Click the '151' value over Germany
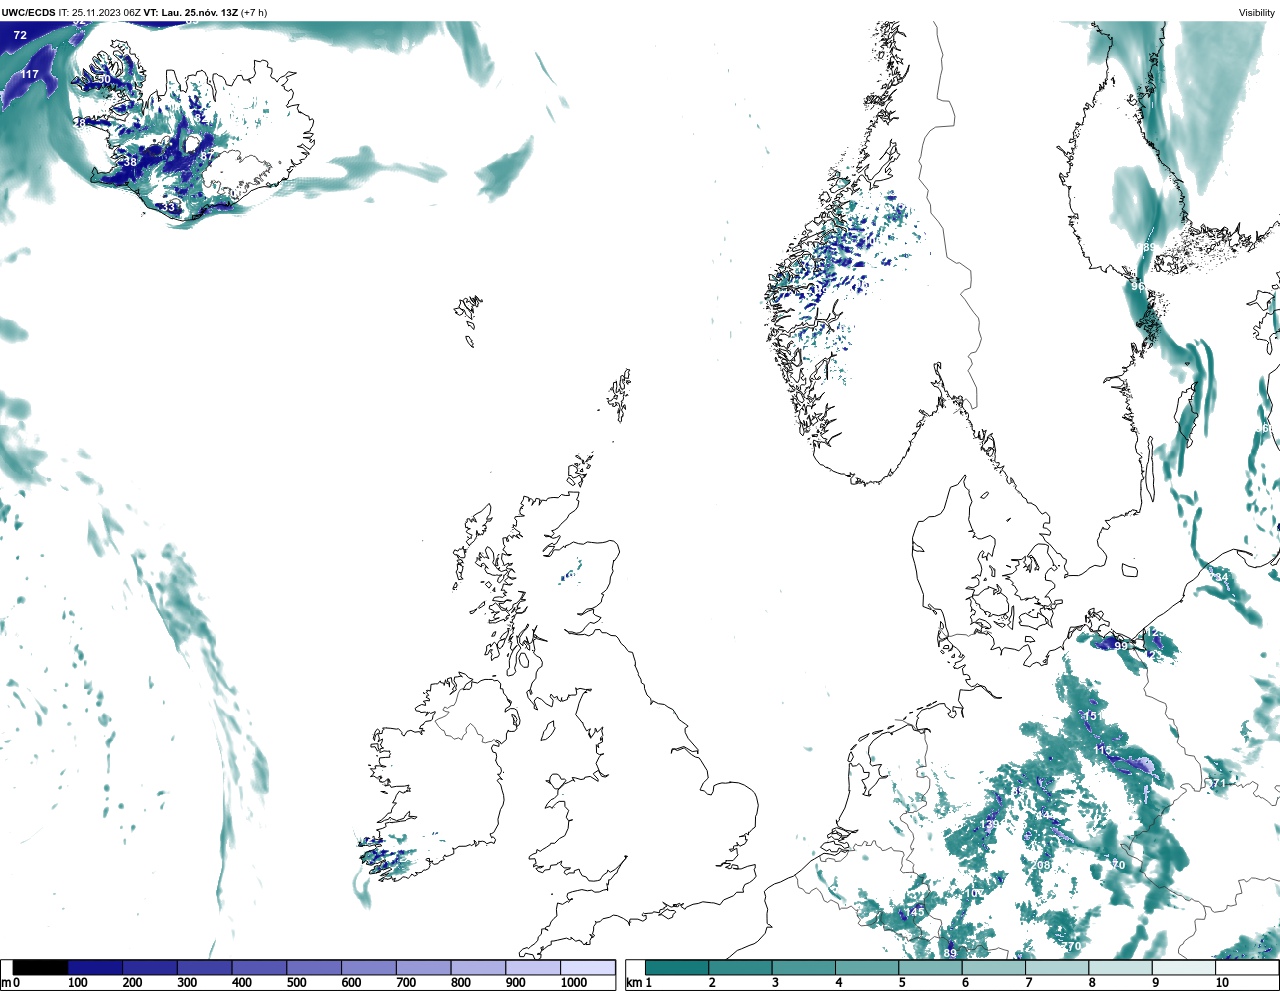Viewport: 1280px width, 991px height. (x=1092, y=717)
